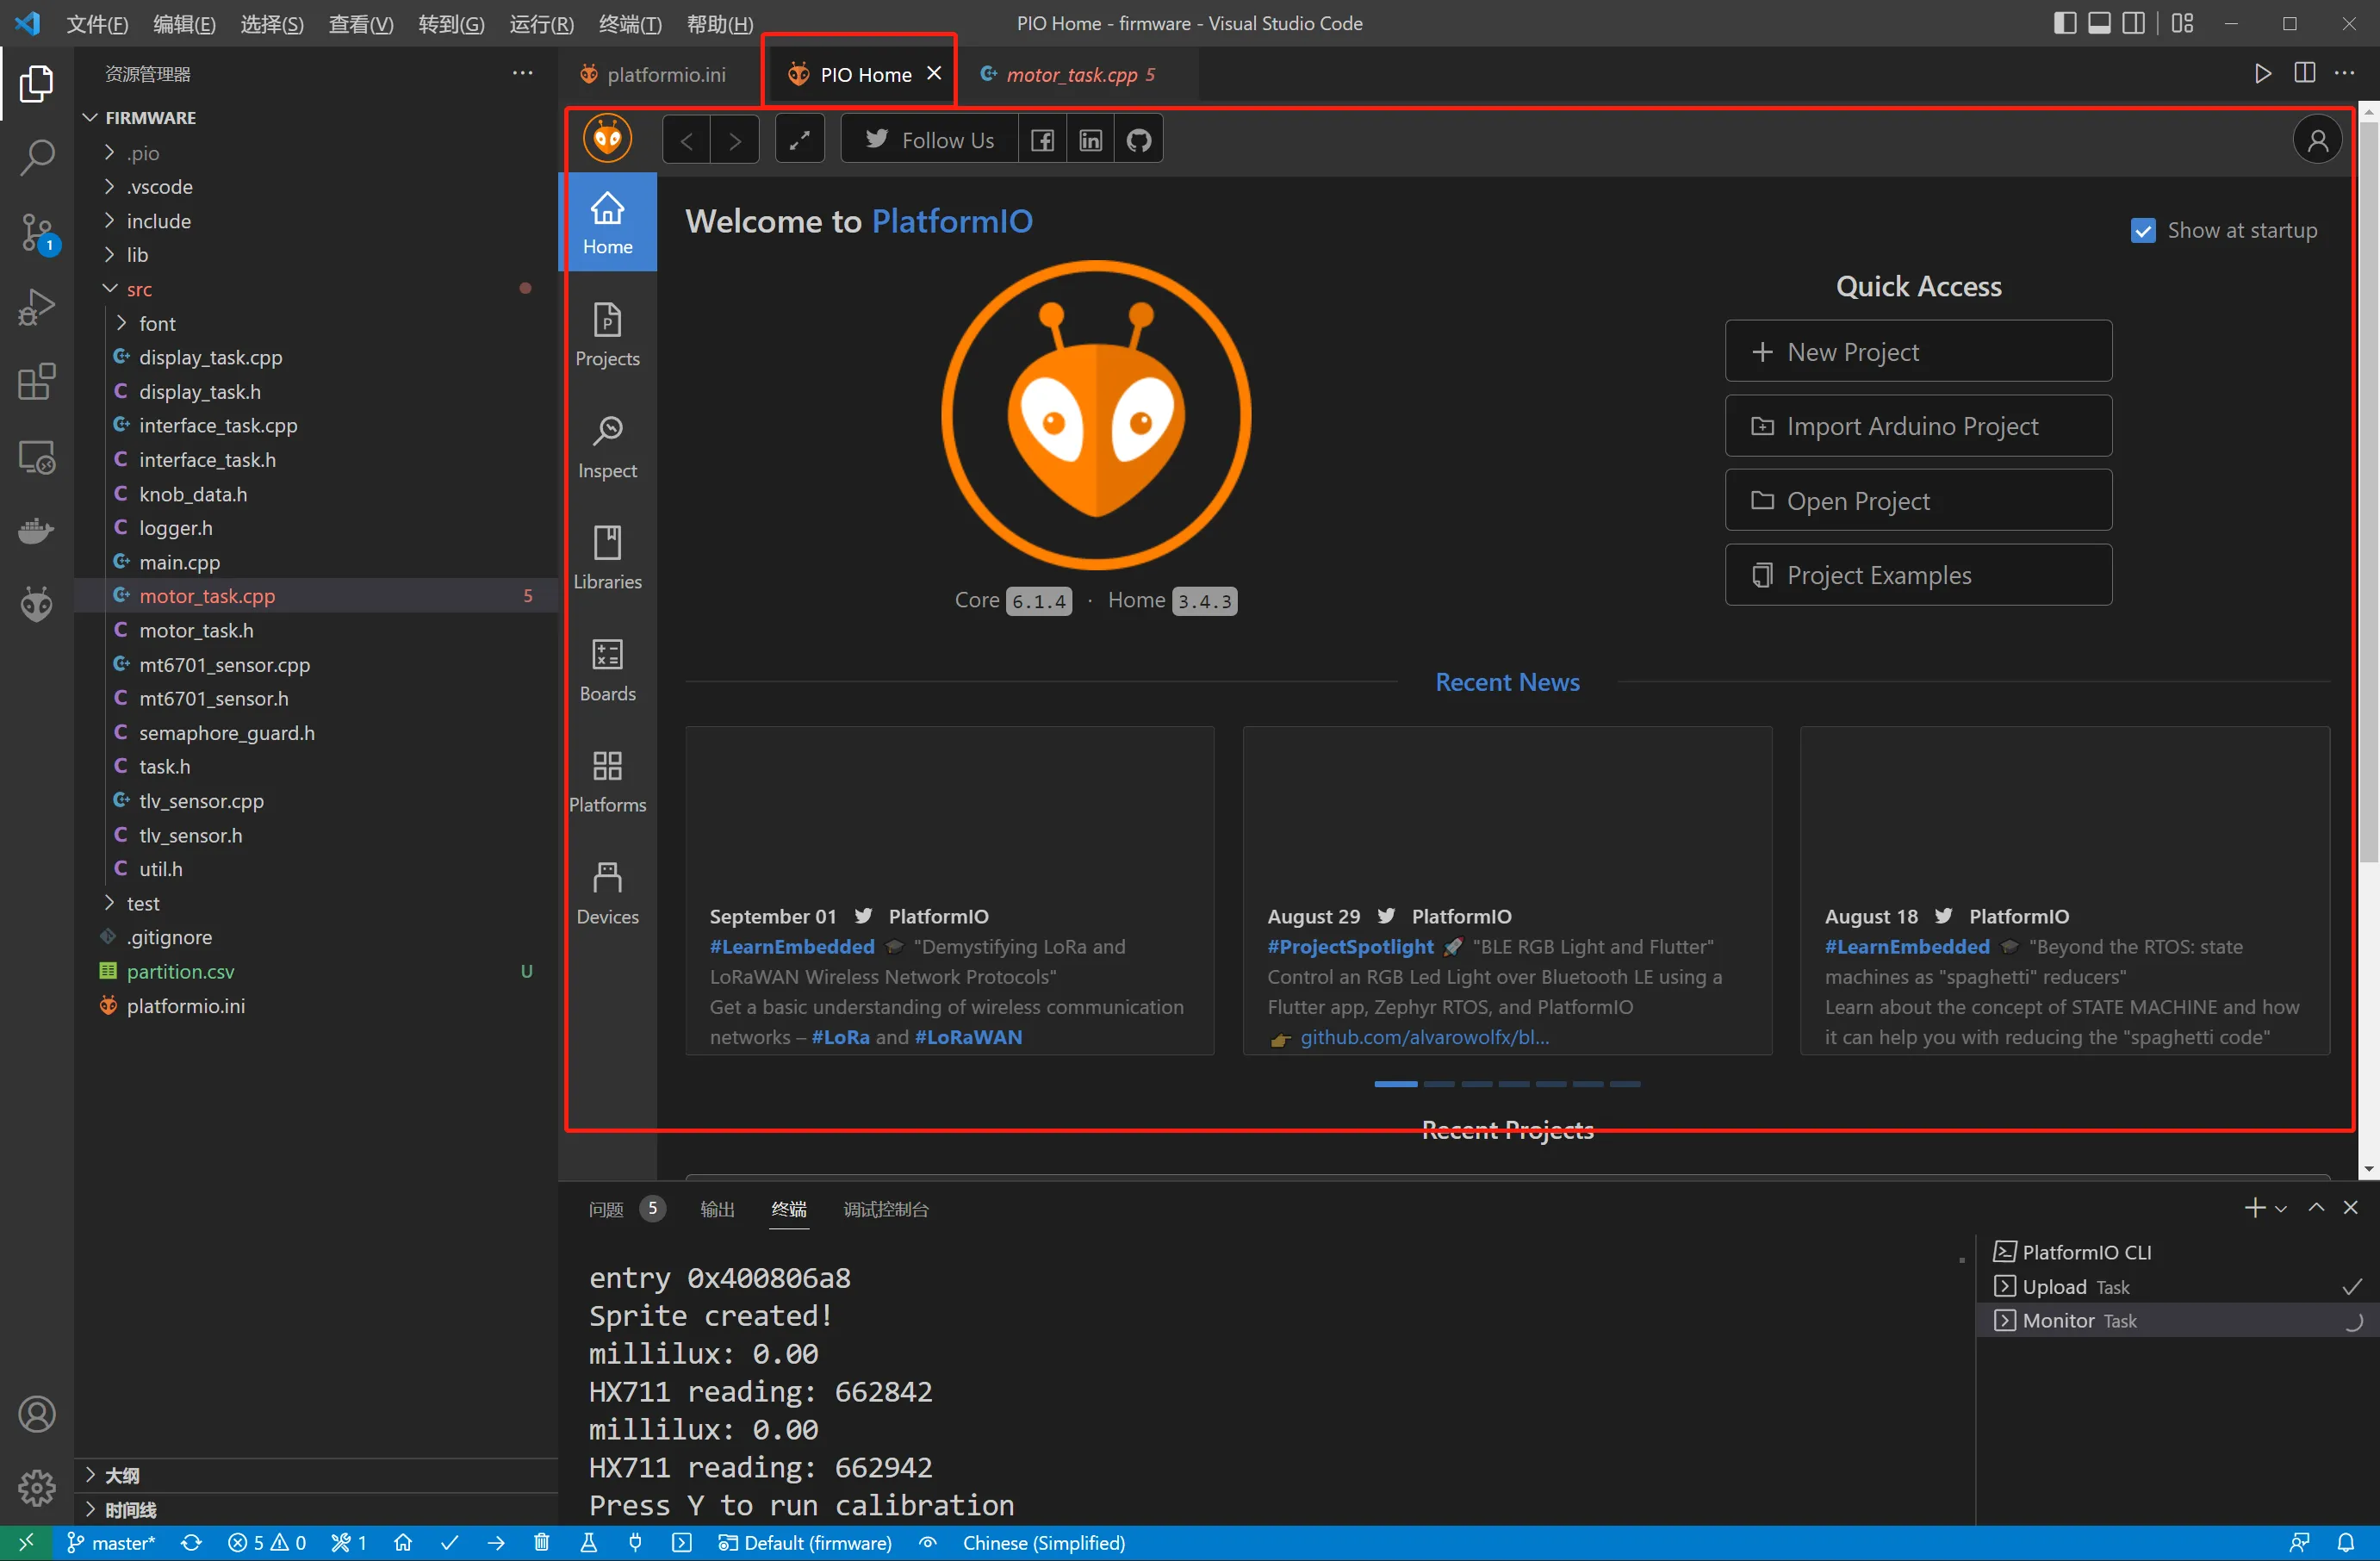The width and height of the screenshot is (2380, 1561).
Task: Click Import Arduino Project button
Action: (1918, 426)
